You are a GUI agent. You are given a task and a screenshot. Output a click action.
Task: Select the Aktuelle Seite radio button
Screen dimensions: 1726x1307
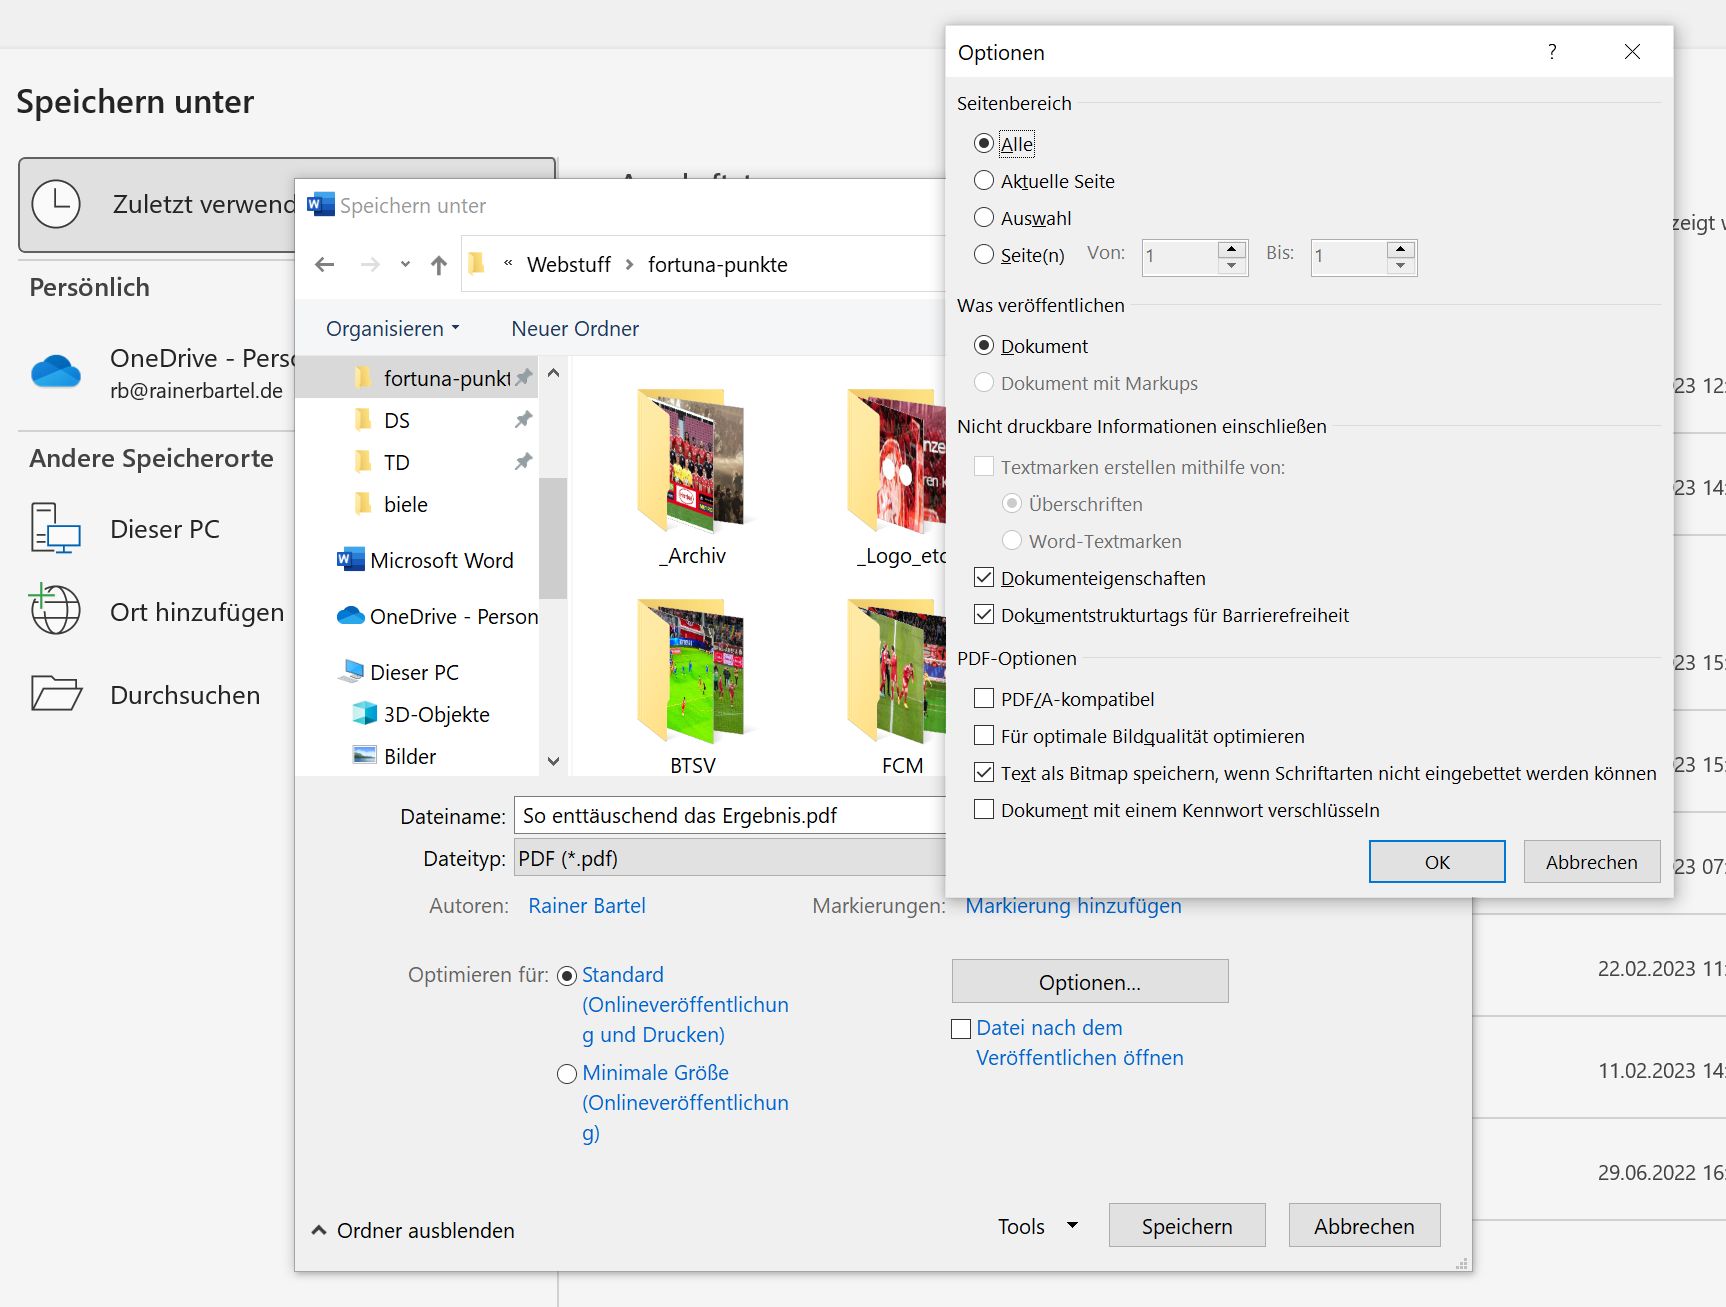[984, 180]
